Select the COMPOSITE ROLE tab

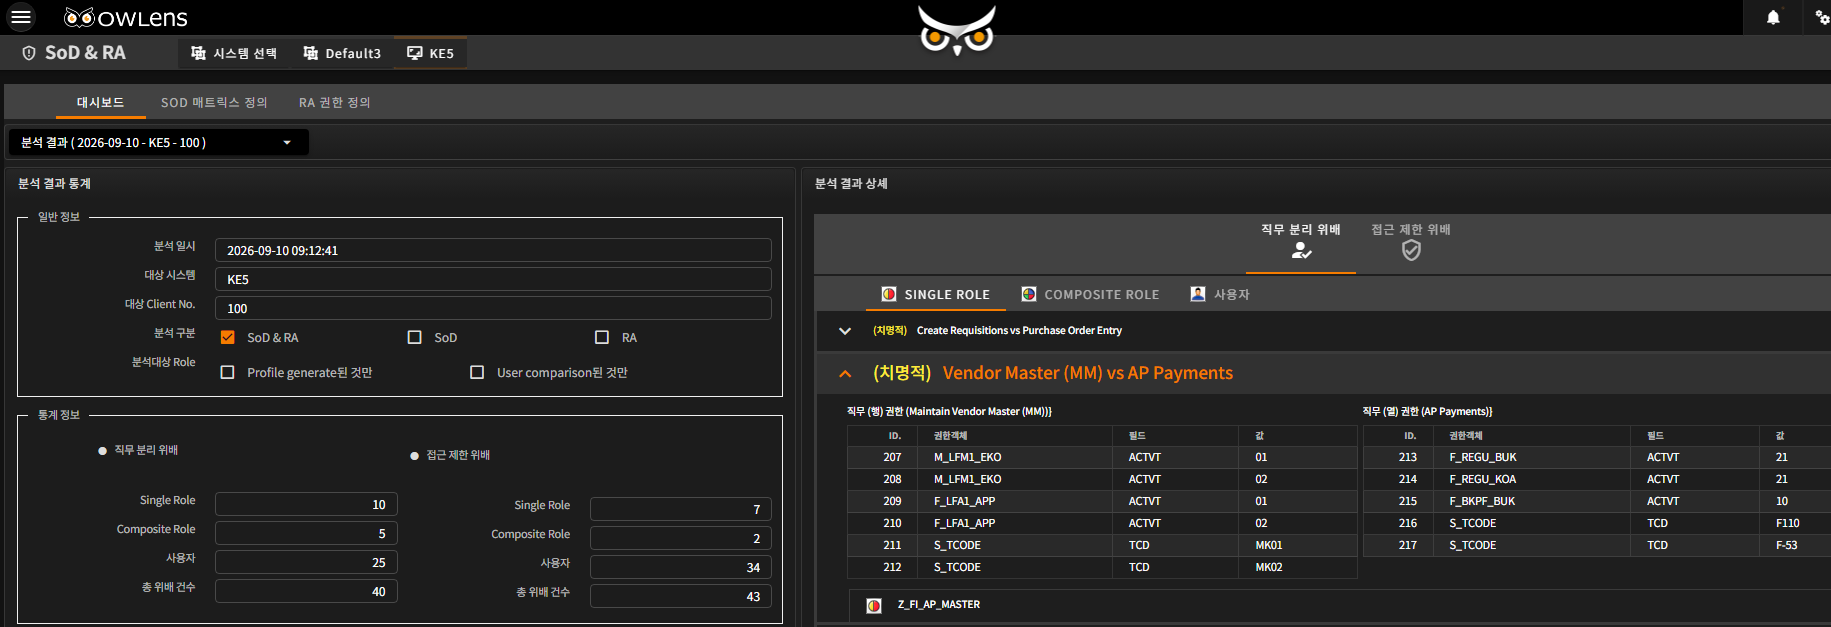[x=1090, y=294]
